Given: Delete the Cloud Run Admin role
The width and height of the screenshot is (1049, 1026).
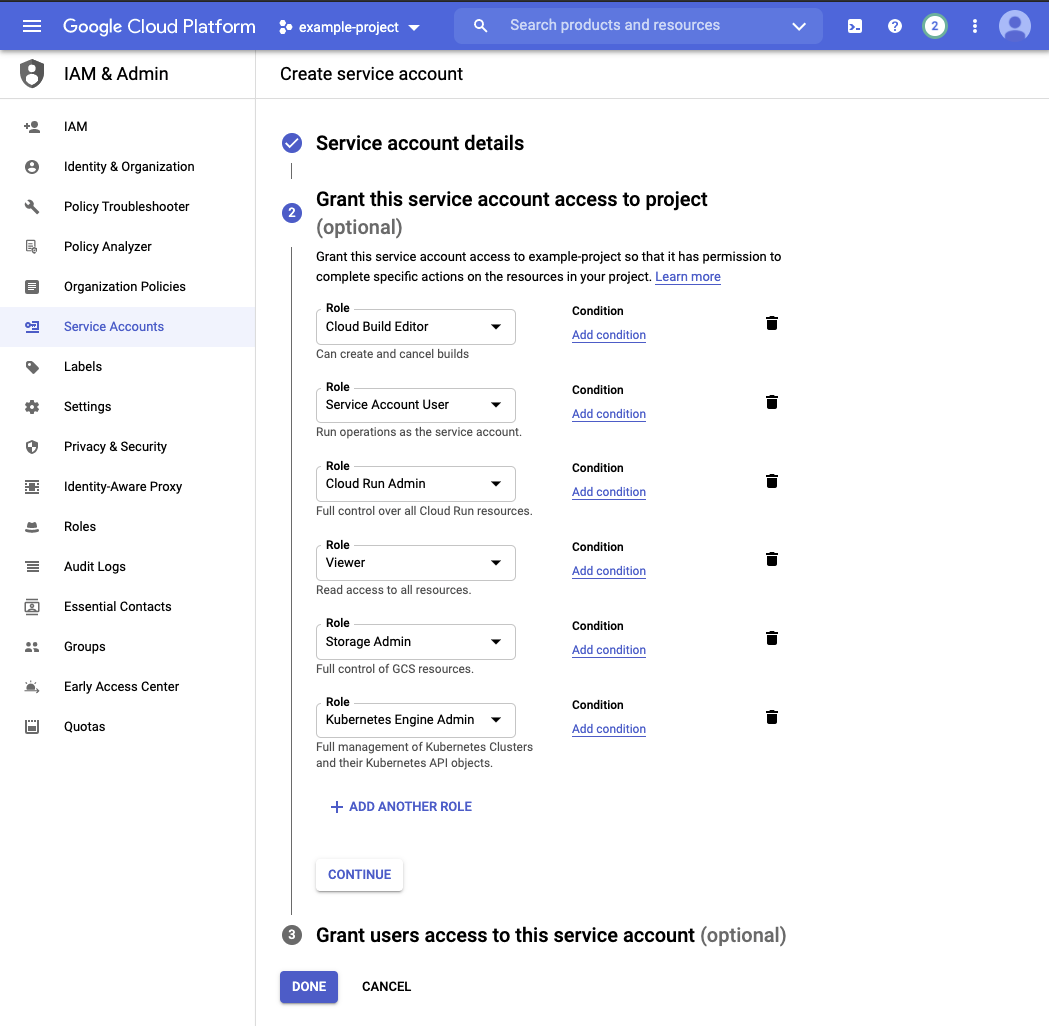Looking at the screenshot, I should point(771,481).
